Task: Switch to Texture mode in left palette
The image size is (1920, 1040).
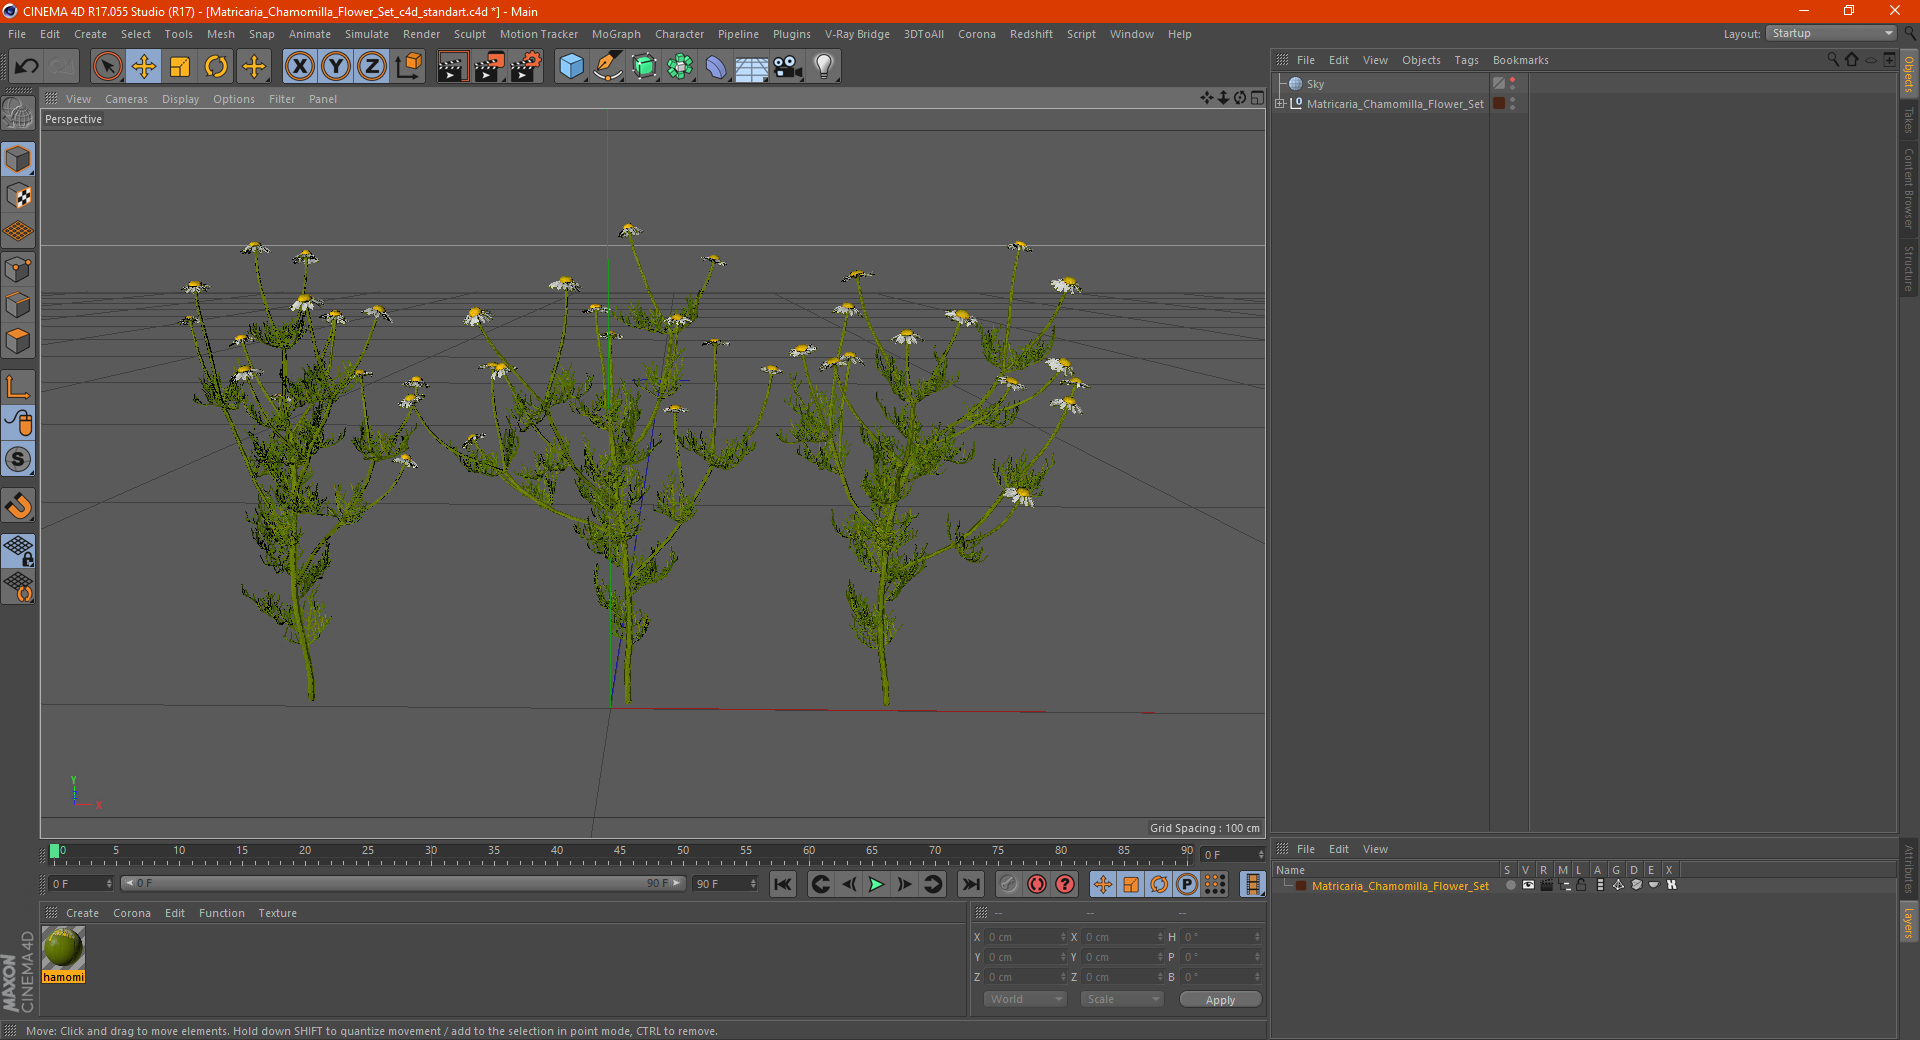Action: click(19, 196)
